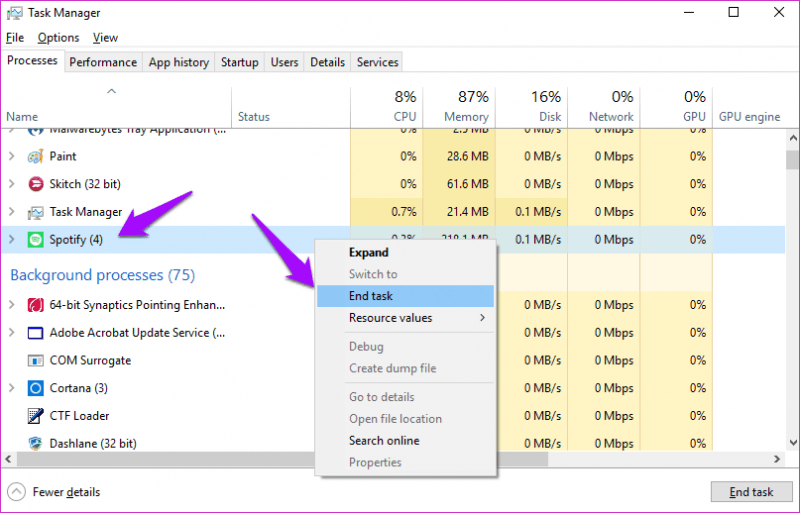800x513 pixels.
Task: Expand the Cortana process group
Action: [12, 388]
